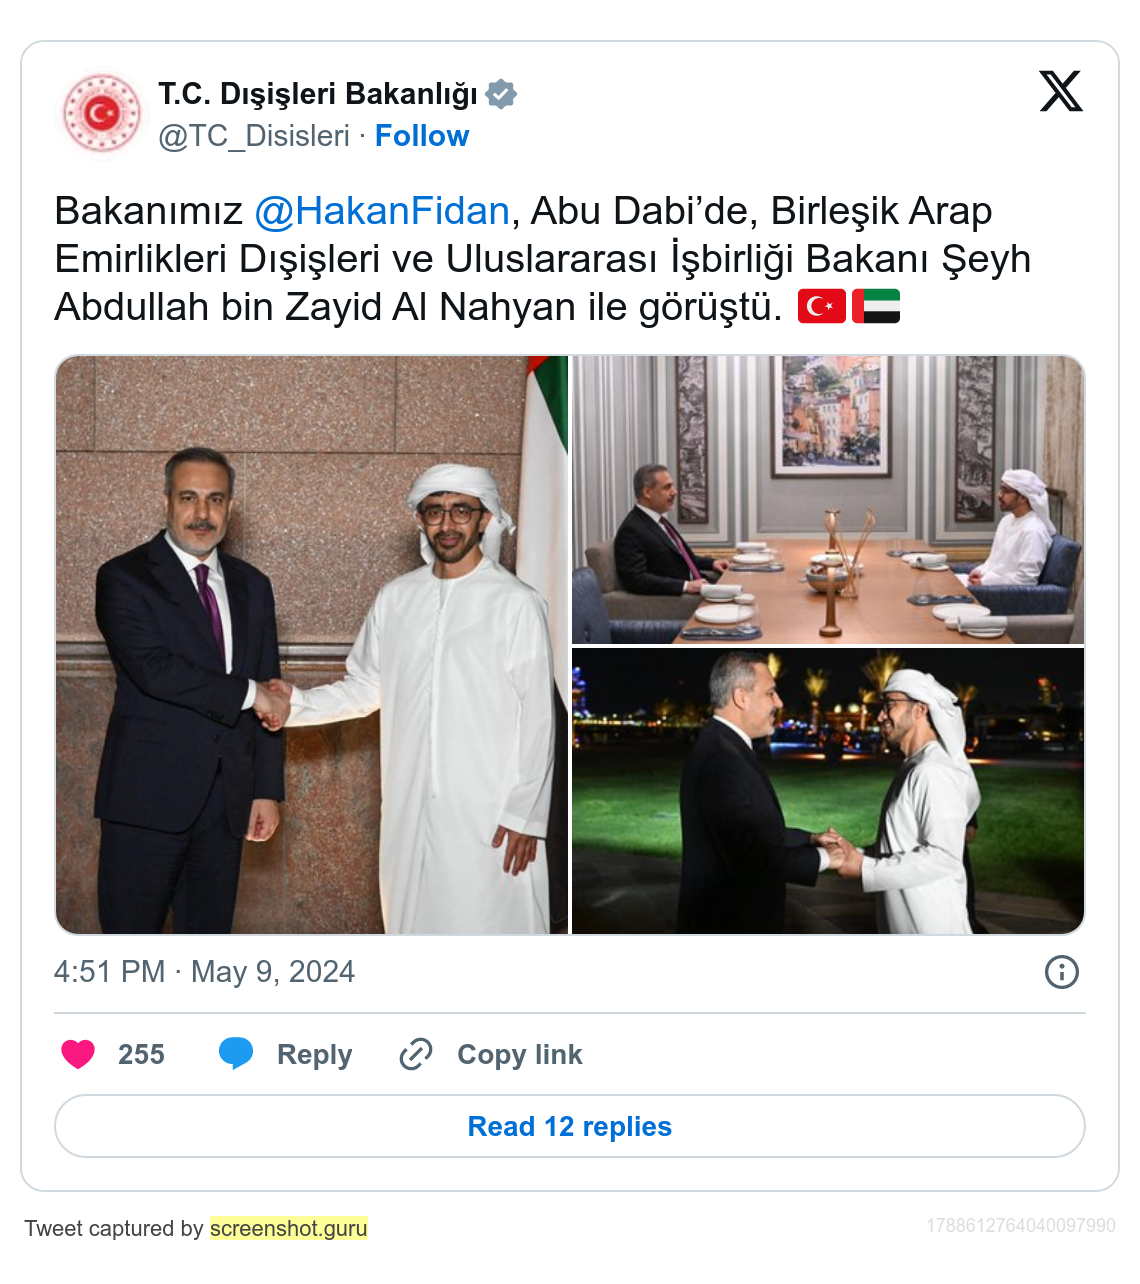Click the UAE flag emoji
This screenshot has height=1284, width=1140.
[876, 306]
